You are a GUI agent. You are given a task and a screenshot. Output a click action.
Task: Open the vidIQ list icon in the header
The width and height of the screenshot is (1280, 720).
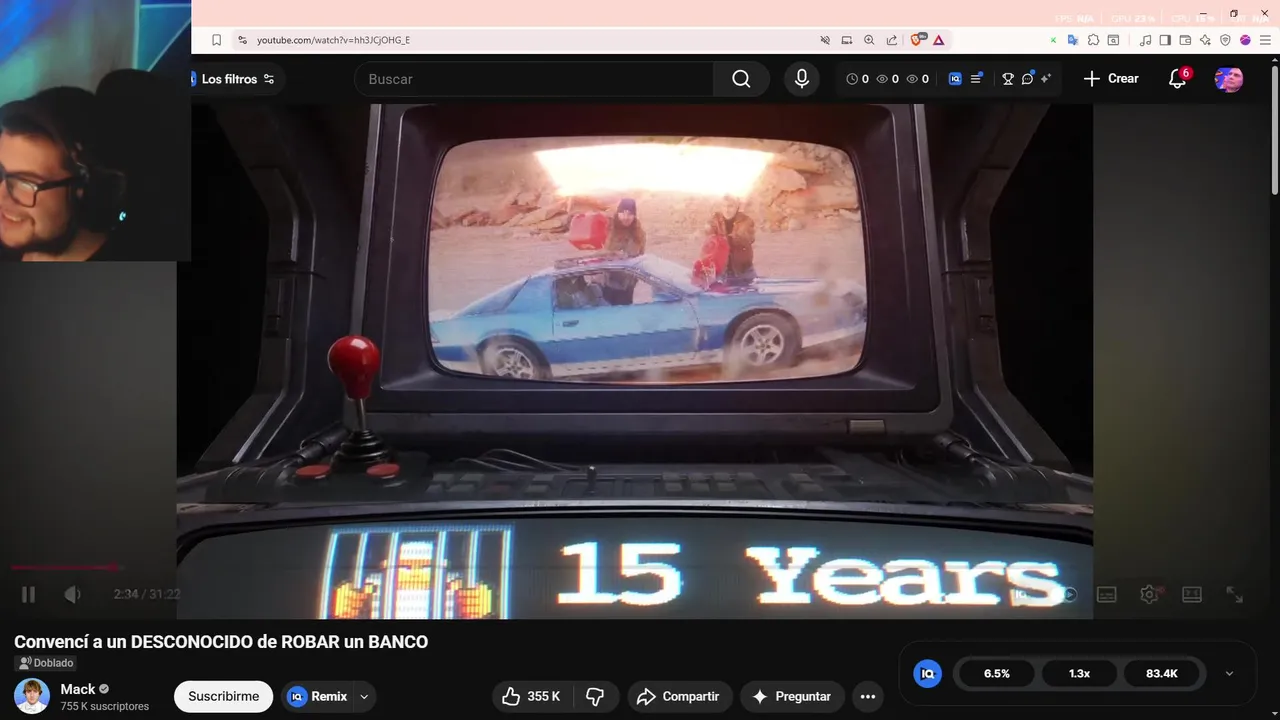[x=977, y=79]
